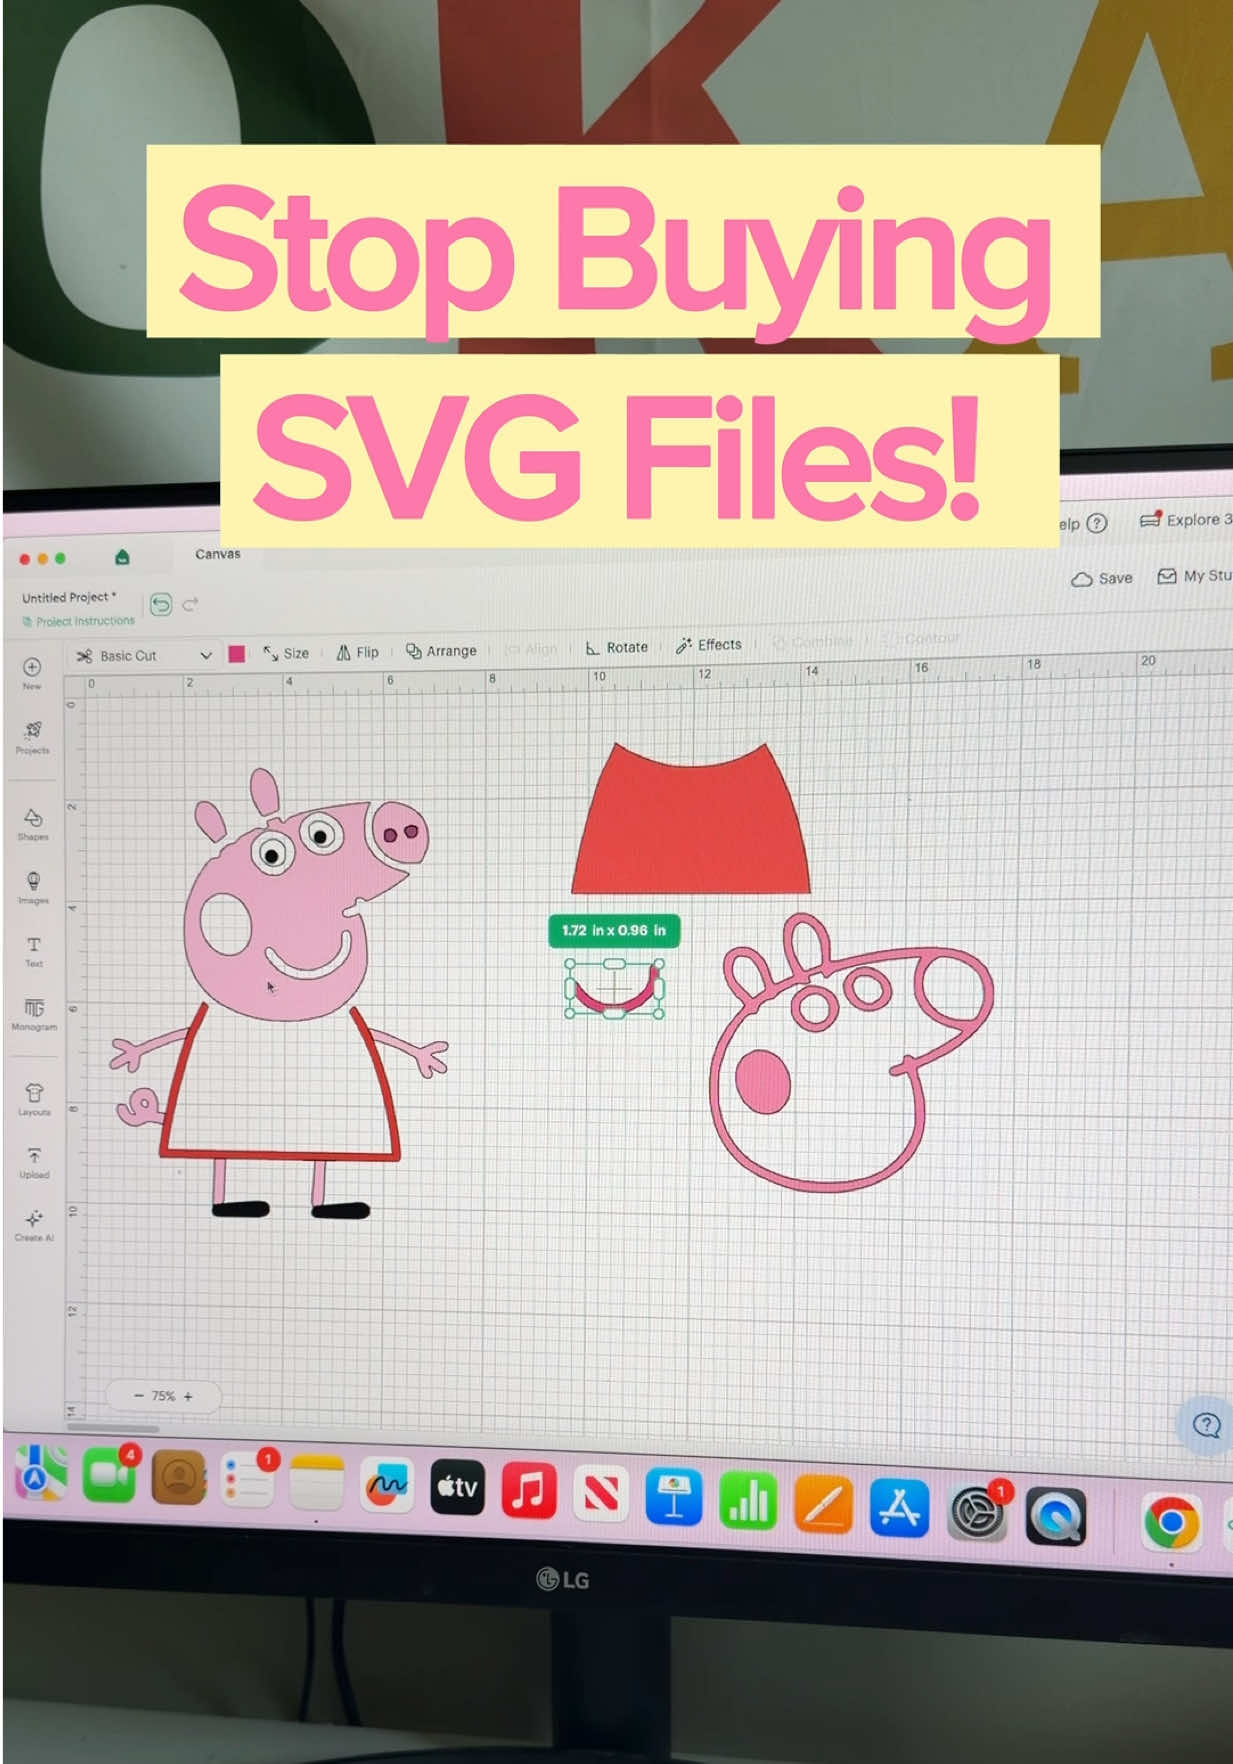
Task: Open Reminders from the Dock
Action: coord(248,1481)
